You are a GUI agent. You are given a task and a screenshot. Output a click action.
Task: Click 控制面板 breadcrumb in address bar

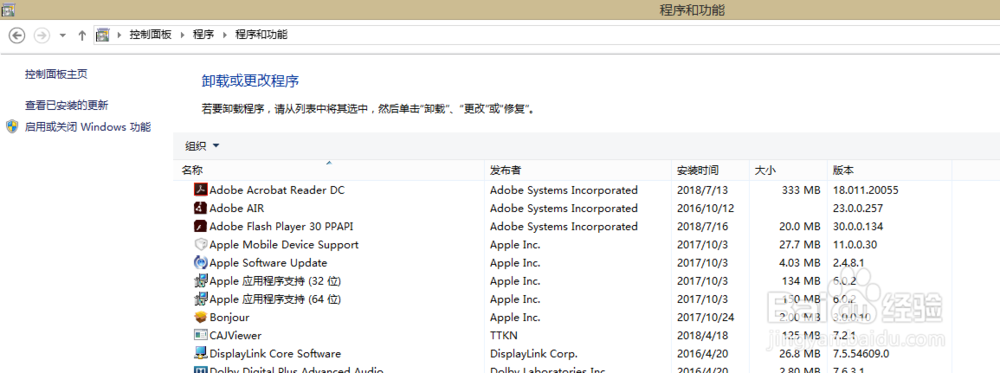[x=151, y=35]
